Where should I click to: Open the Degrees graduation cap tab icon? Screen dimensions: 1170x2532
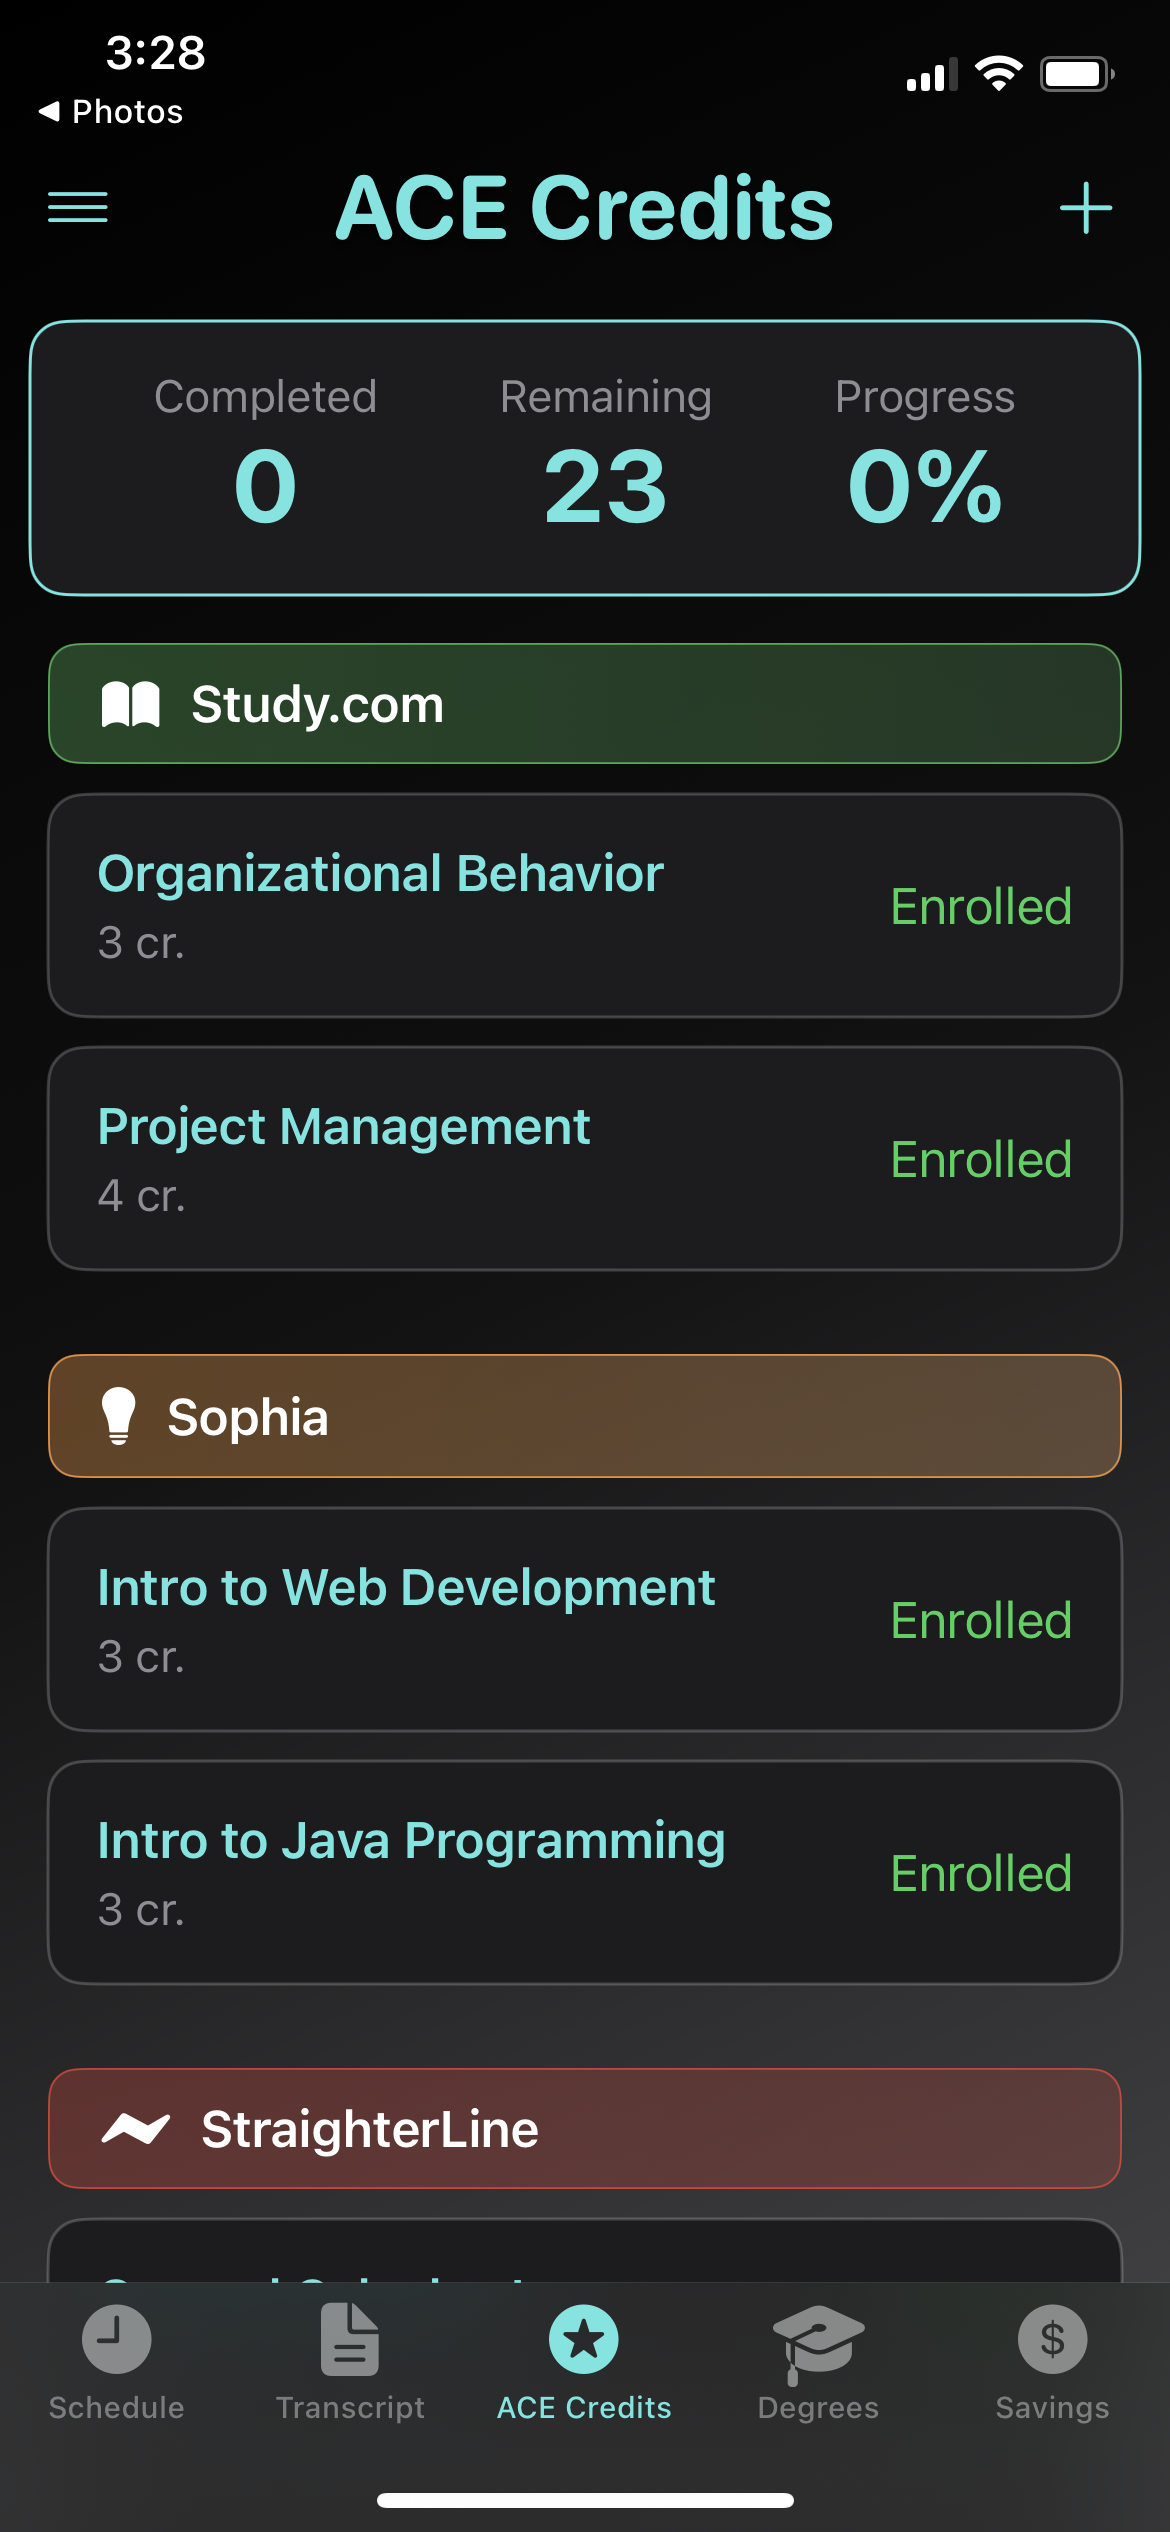(818, 2340)
